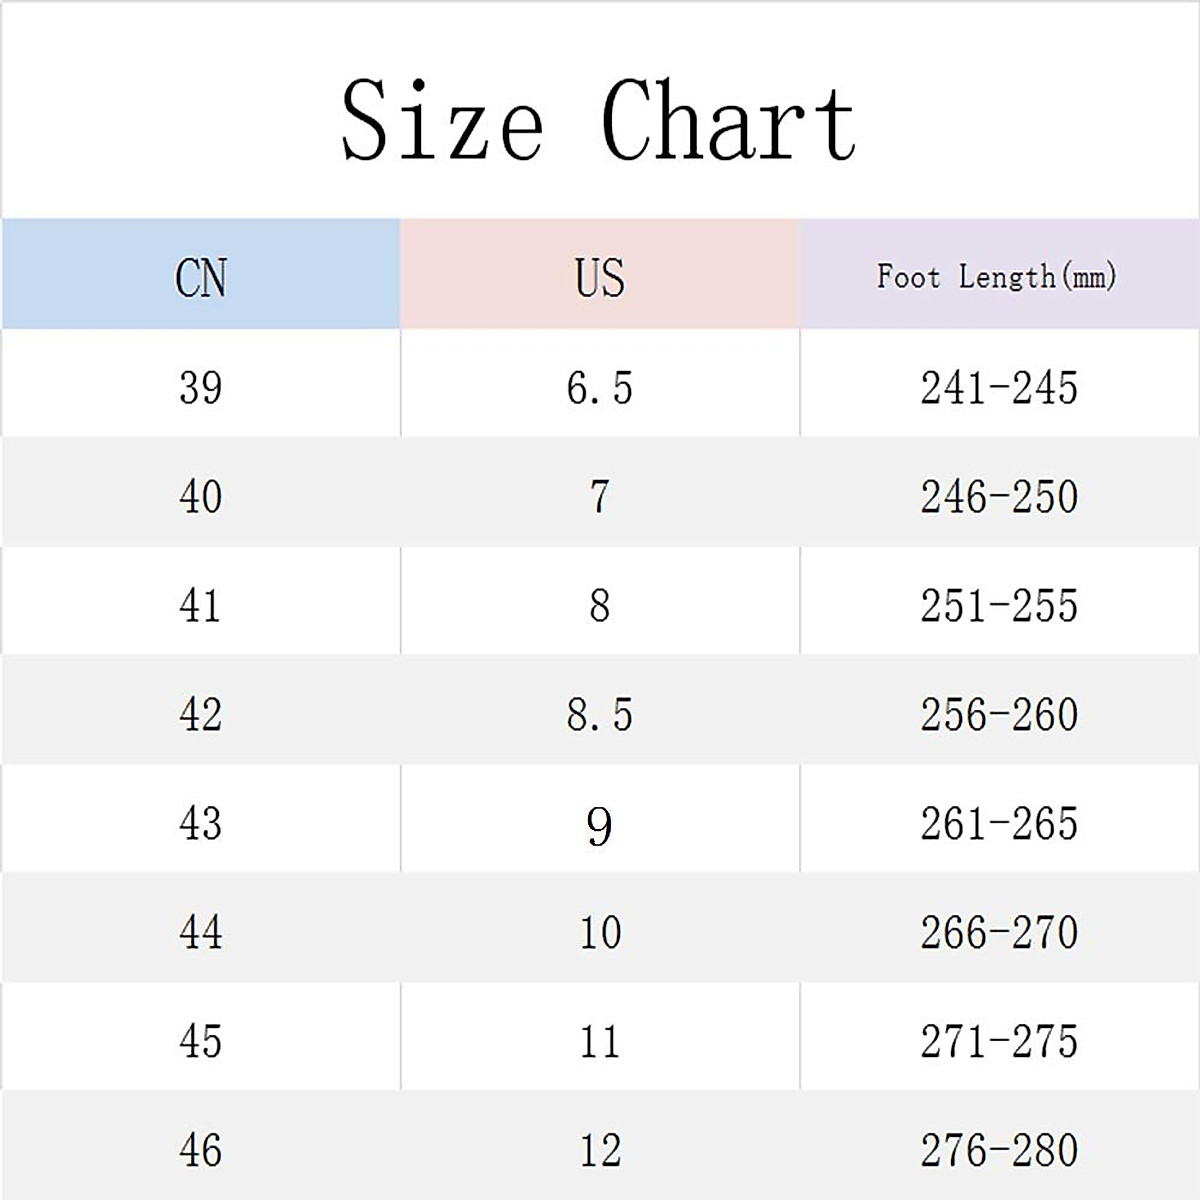Select US size 9 cell
This screenshot has height=1200, width=1200.
600,825
